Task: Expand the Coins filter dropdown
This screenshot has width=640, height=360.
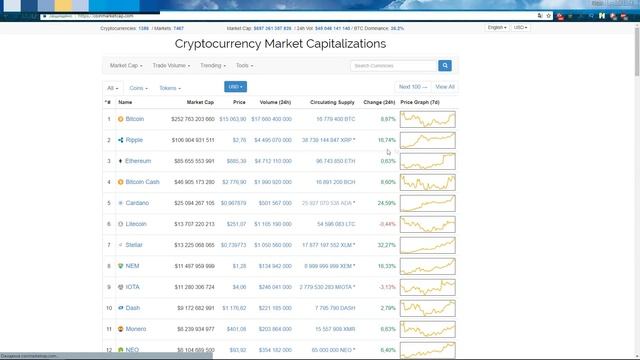Action: click(138, 88)
